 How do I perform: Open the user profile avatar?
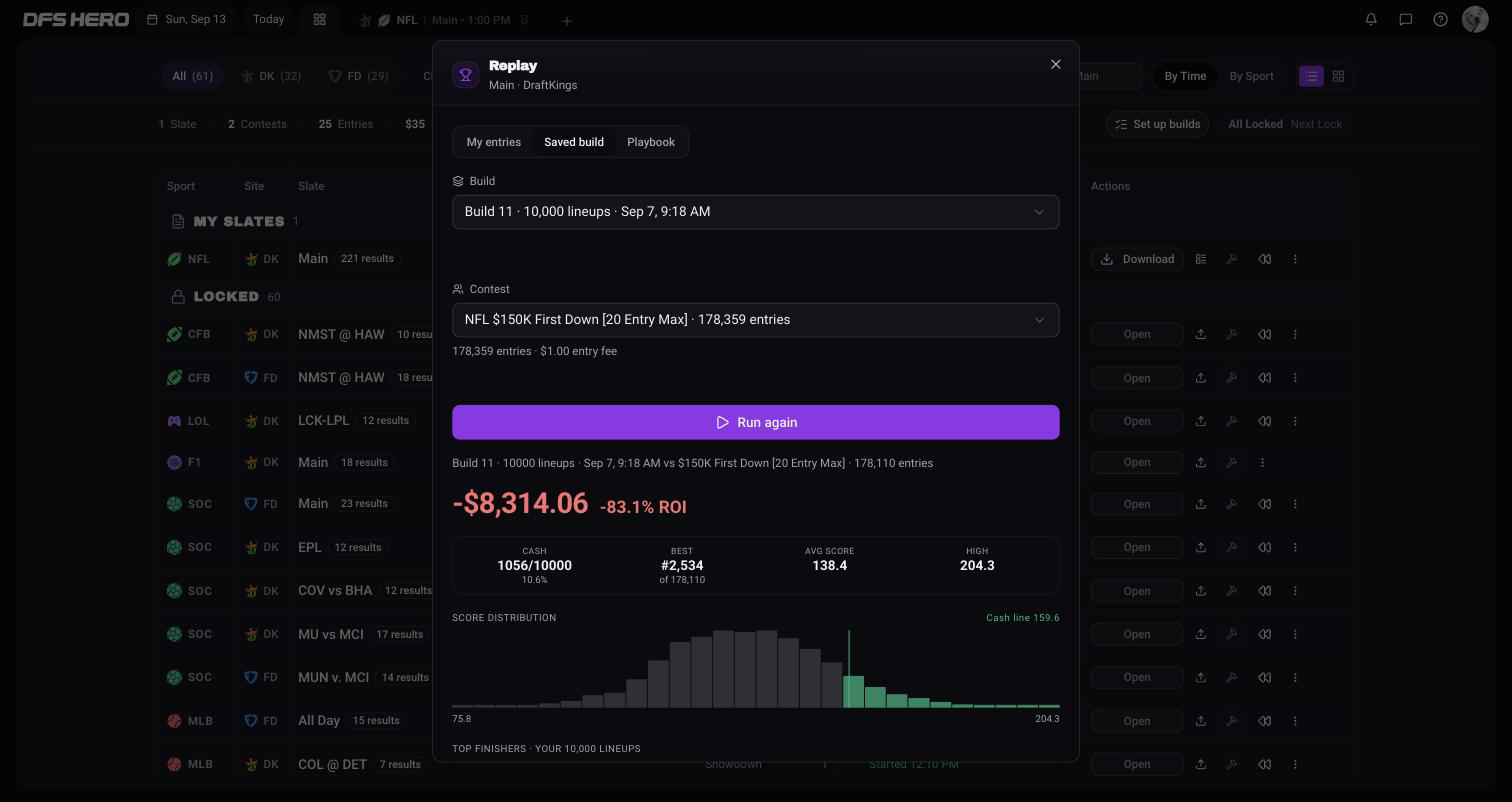click(x=1475, y=19)
